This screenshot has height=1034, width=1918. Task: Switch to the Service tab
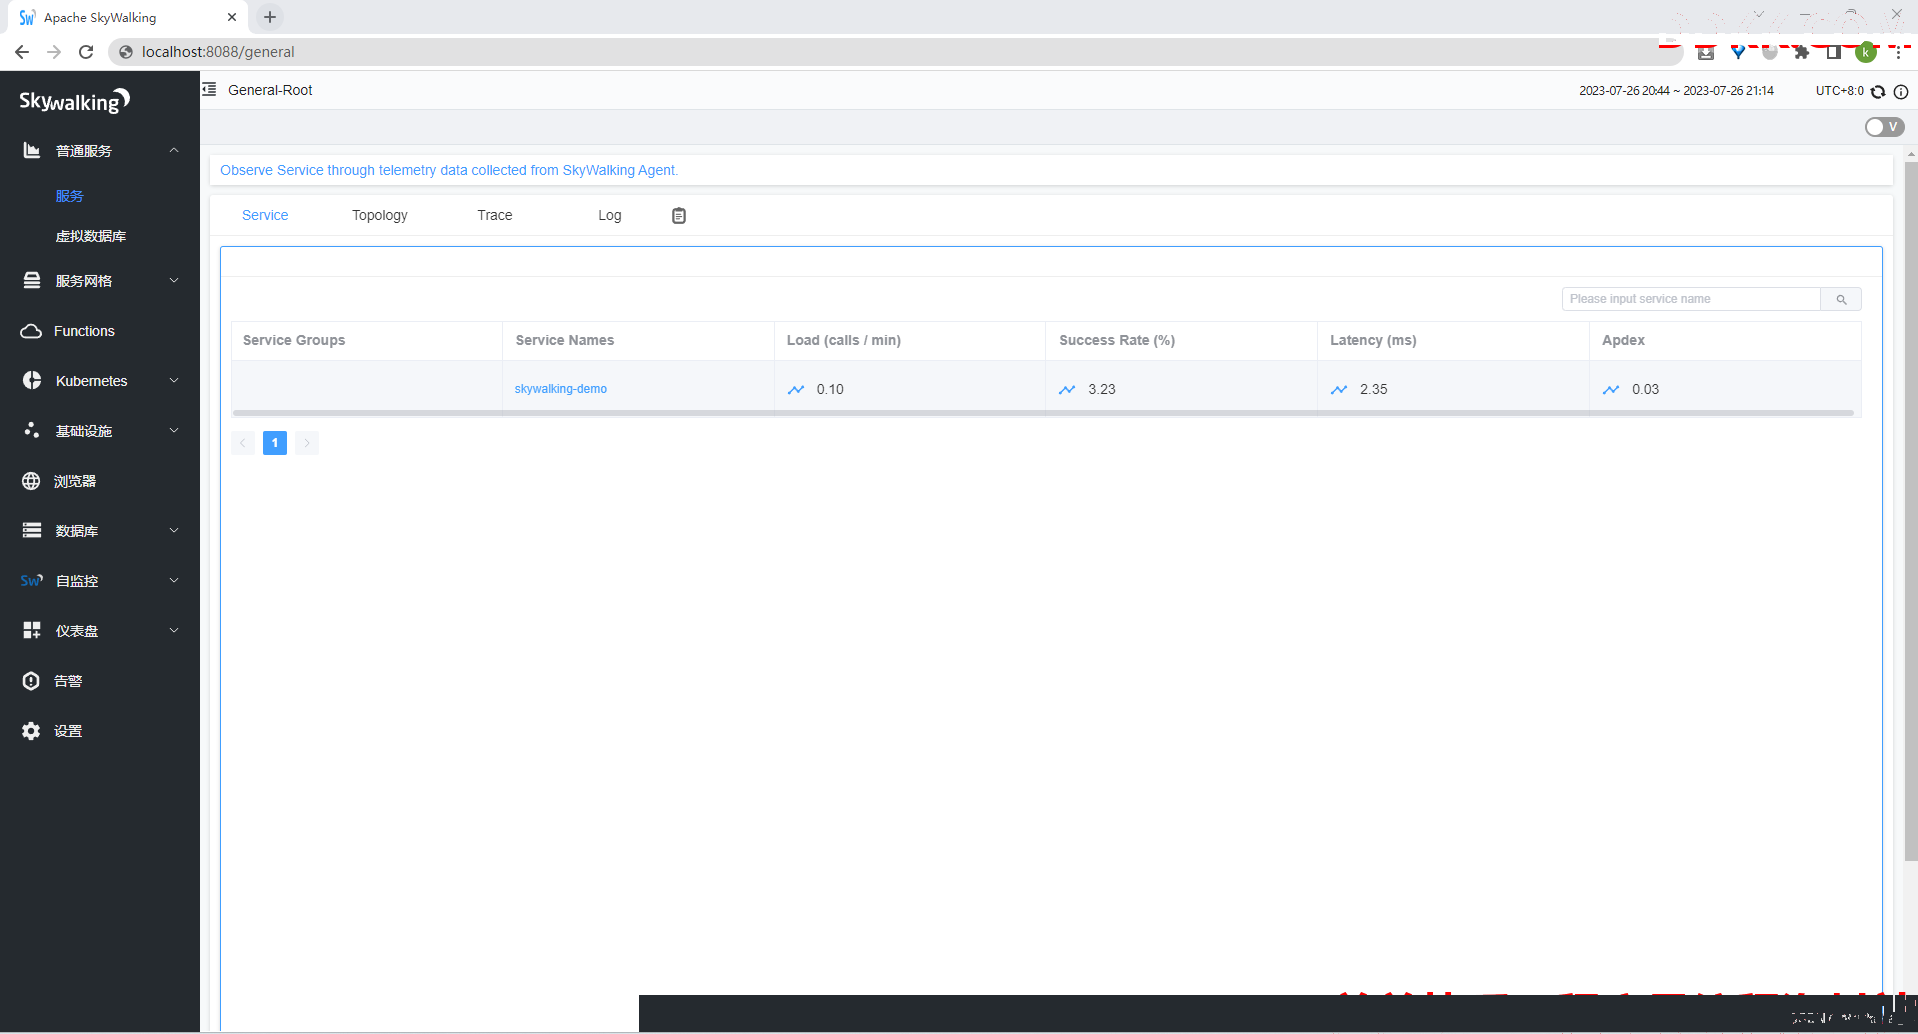265,215
